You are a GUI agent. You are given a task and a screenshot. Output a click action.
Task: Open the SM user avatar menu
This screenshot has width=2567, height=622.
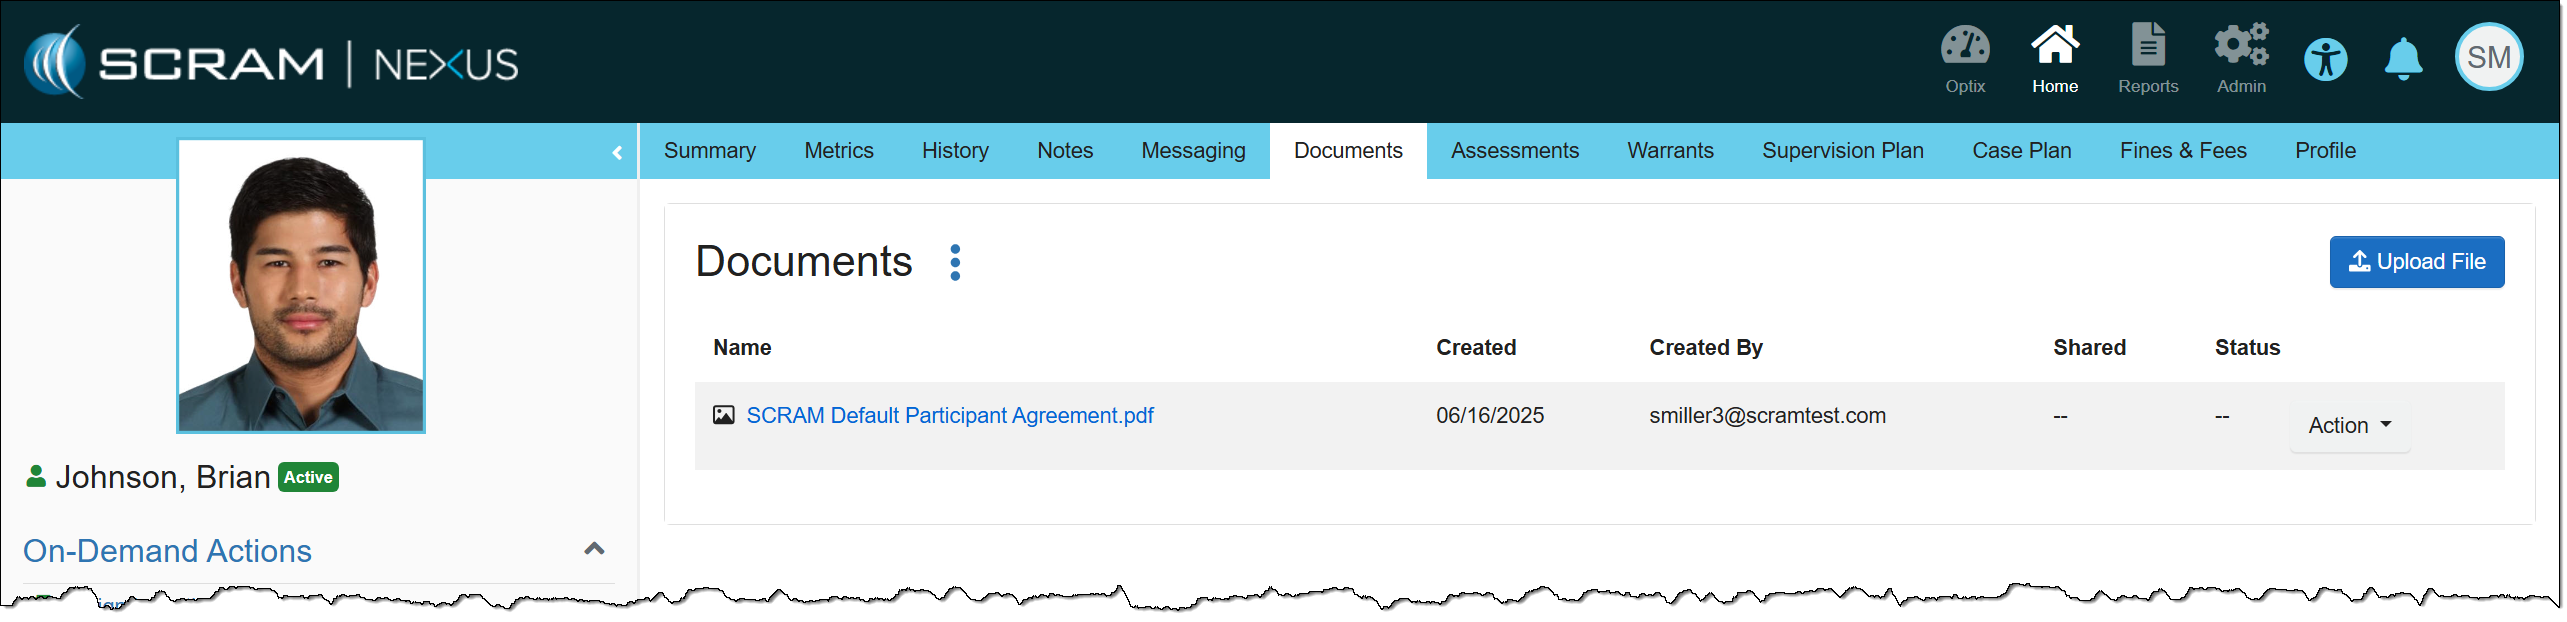[2488, 58]
